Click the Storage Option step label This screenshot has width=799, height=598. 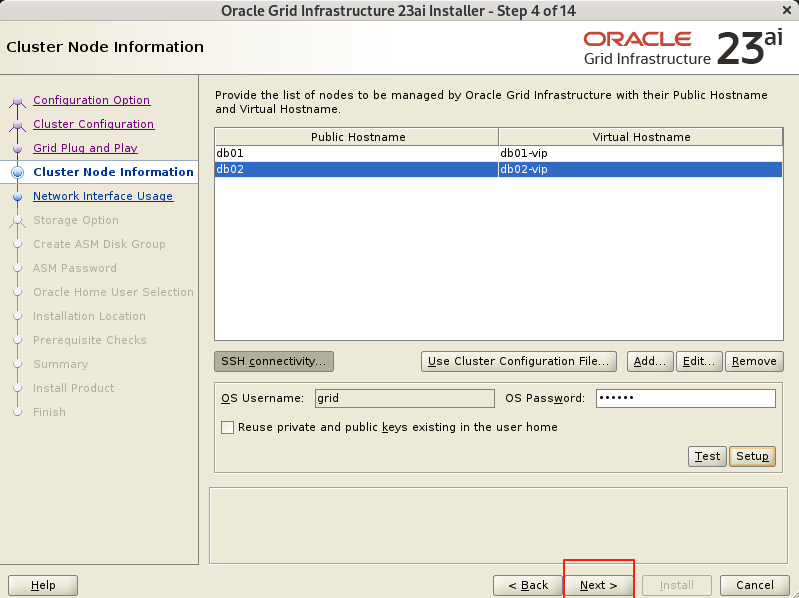(76, 220)
